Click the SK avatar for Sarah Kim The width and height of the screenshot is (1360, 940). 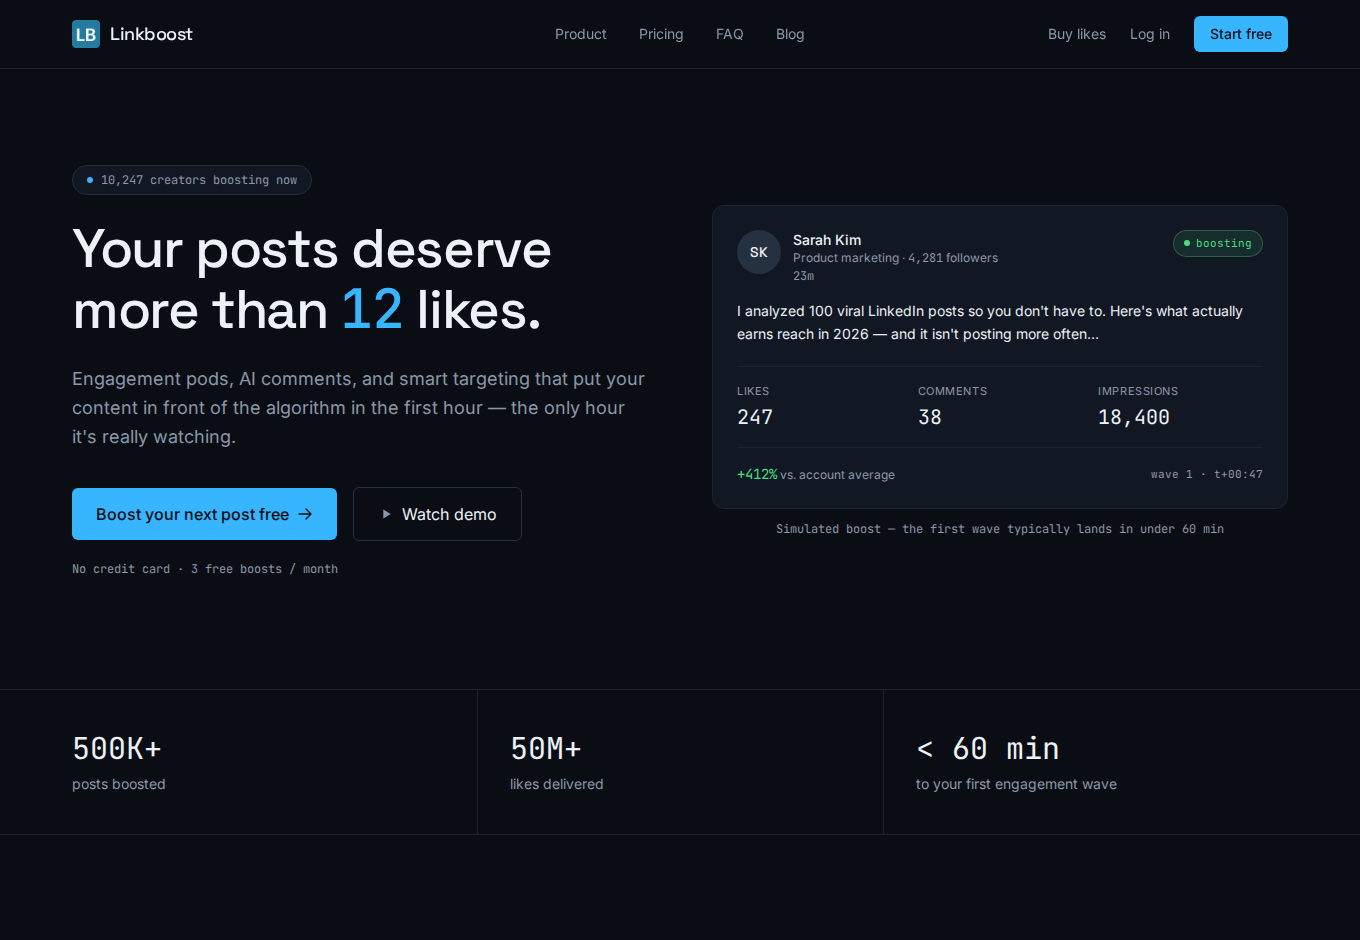(759, 252)
